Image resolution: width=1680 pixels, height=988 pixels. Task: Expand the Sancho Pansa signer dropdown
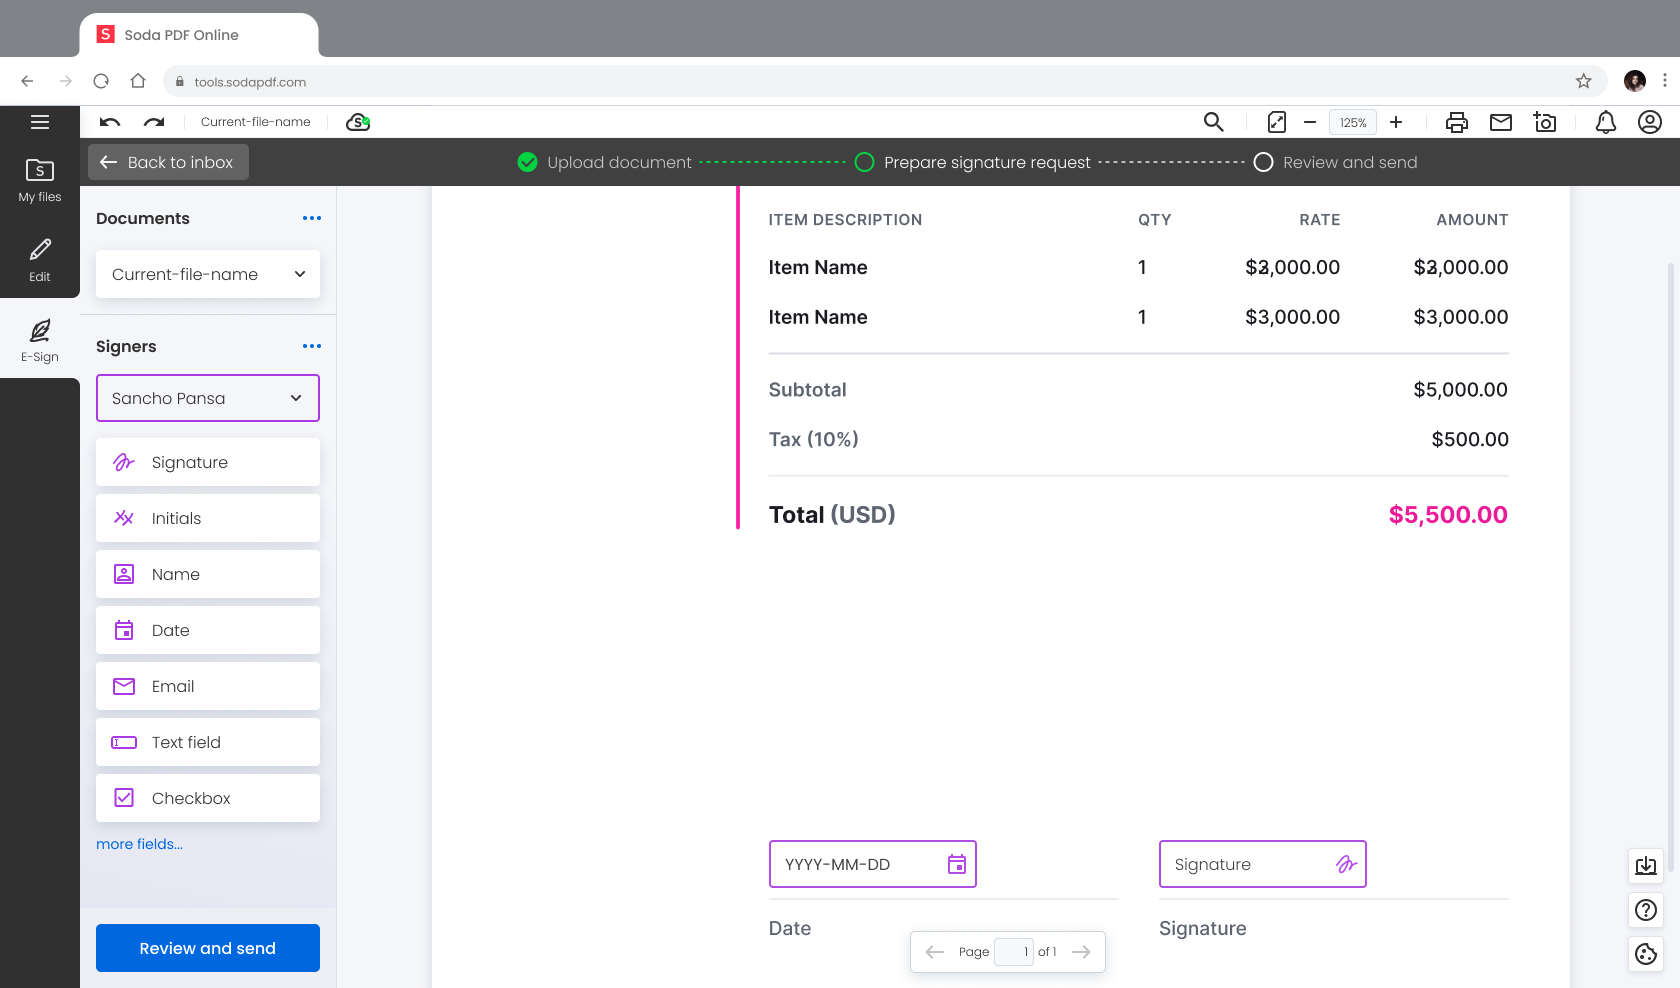[208, 398]
